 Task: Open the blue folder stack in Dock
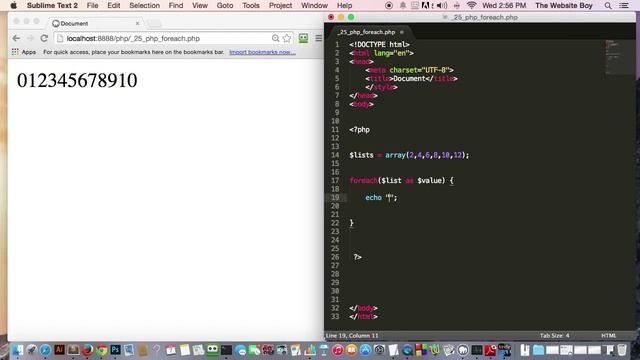click(x=539, y=350)
